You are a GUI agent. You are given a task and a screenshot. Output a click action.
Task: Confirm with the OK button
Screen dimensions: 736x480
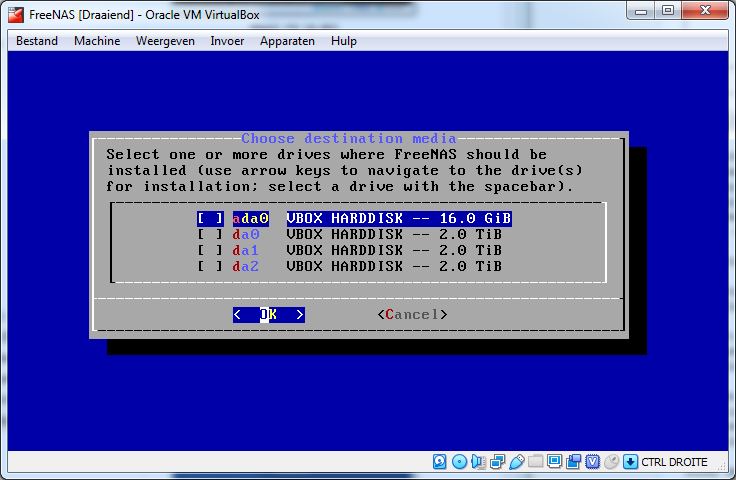coord(268,314)
